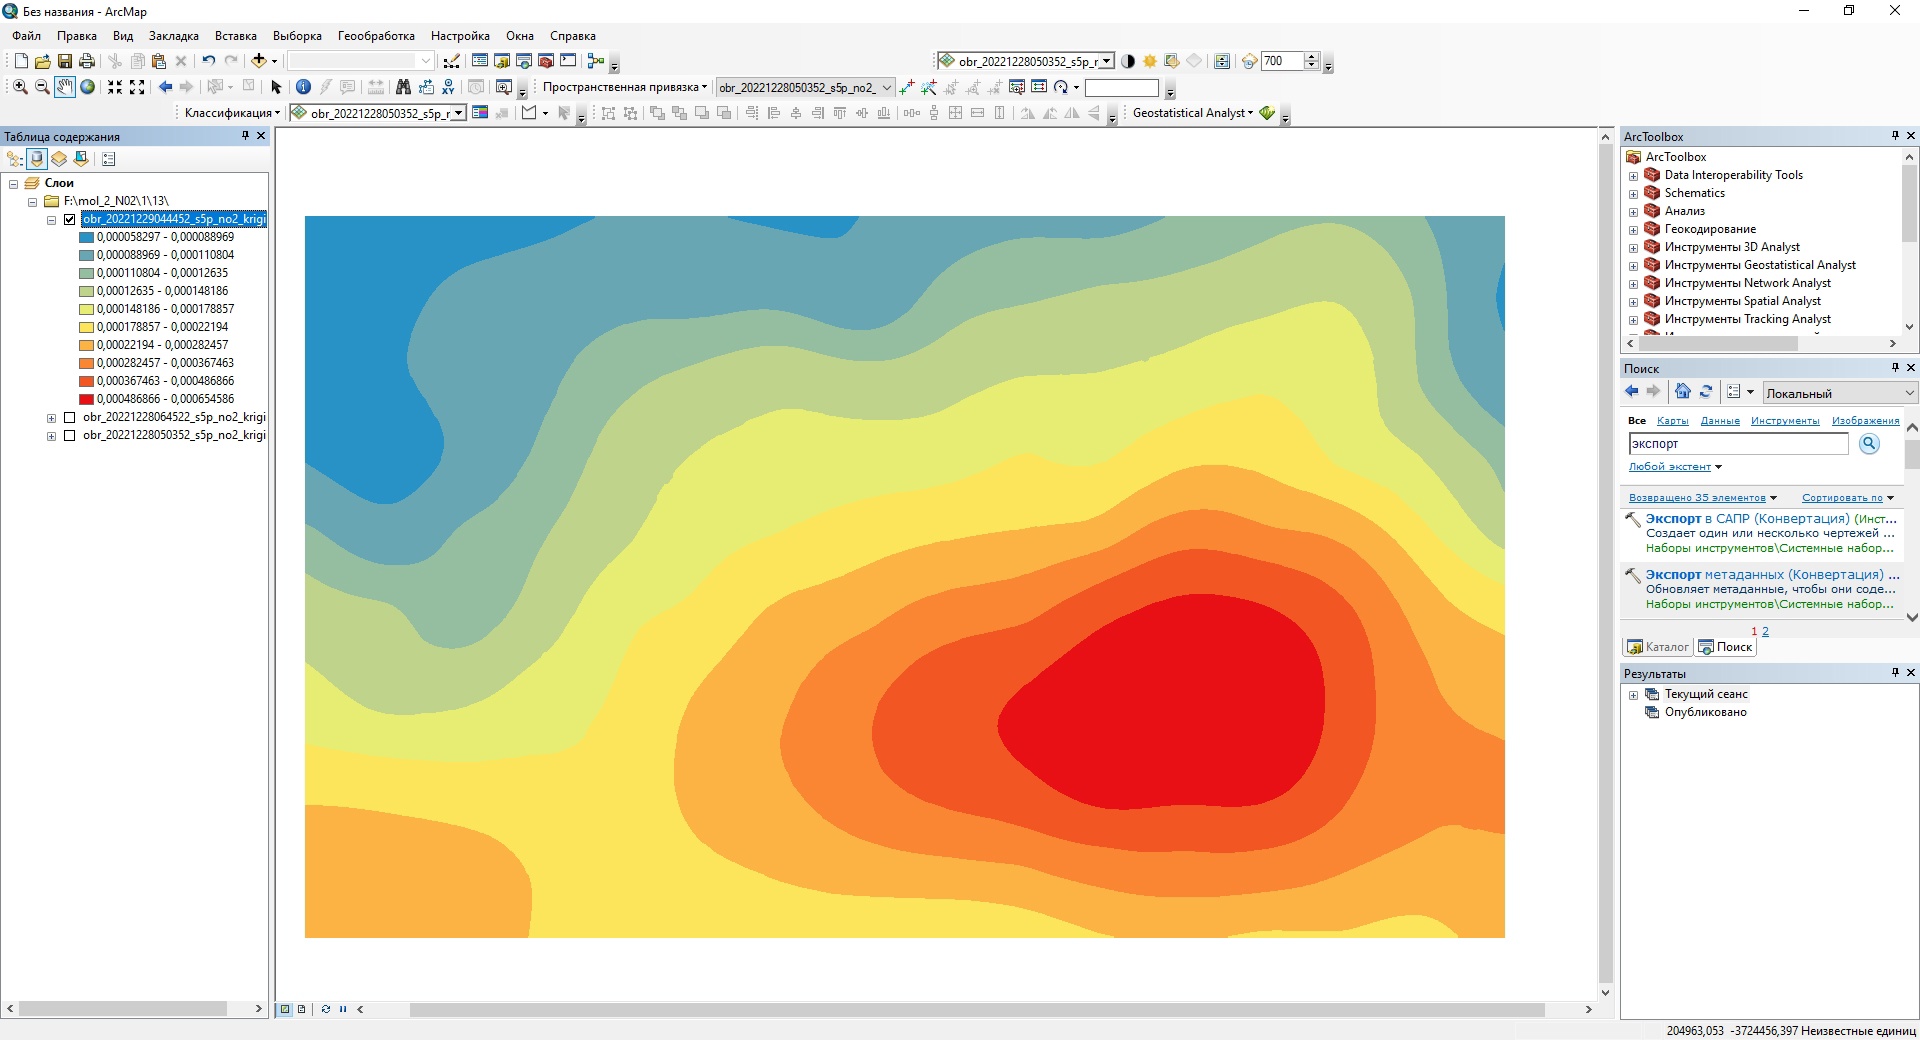Viewport: 1920px width, 1040px height.
Task: Switch to the Каталог tab
Action: point(1658,647)
